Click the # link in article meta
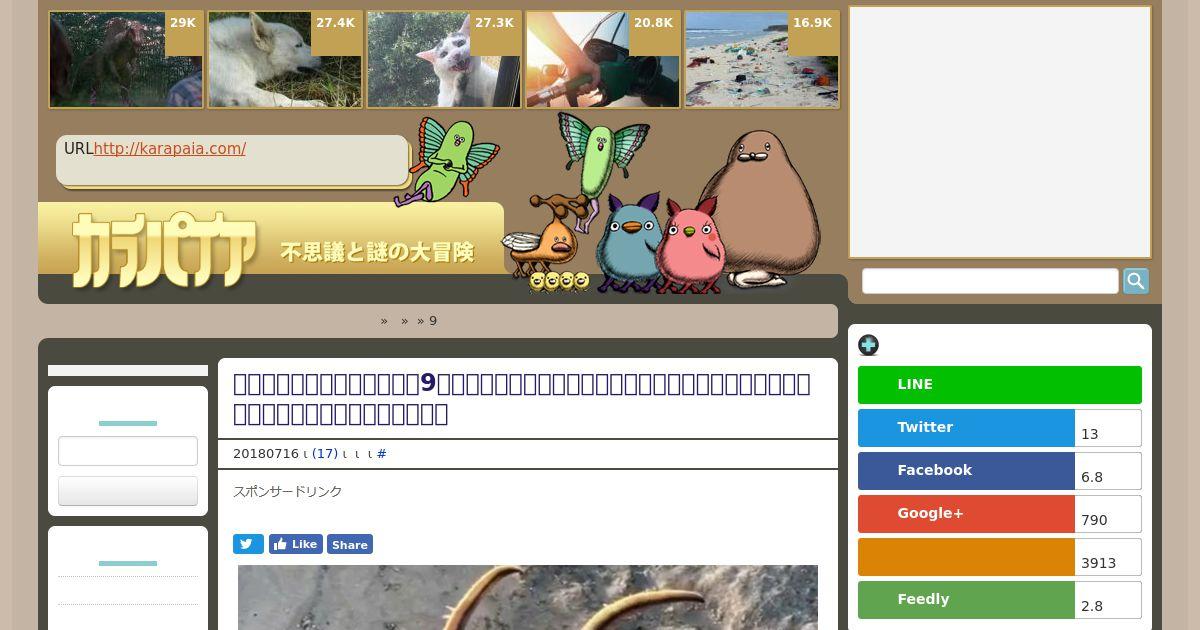Viewport: 1200px width, 630px height. [382, 454]
